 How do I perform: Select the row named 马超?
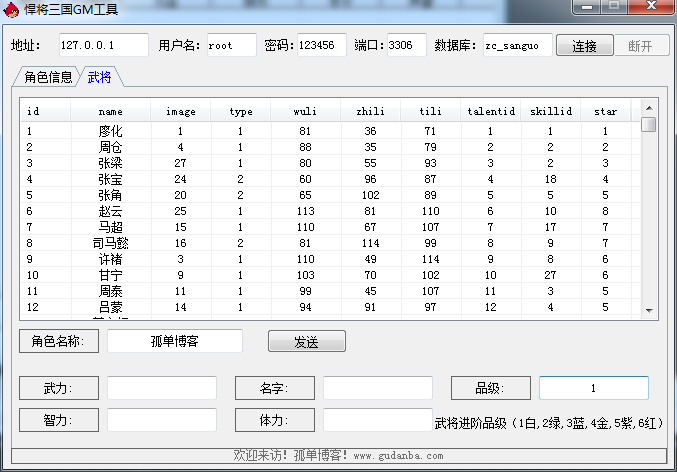tap(330, 227)
